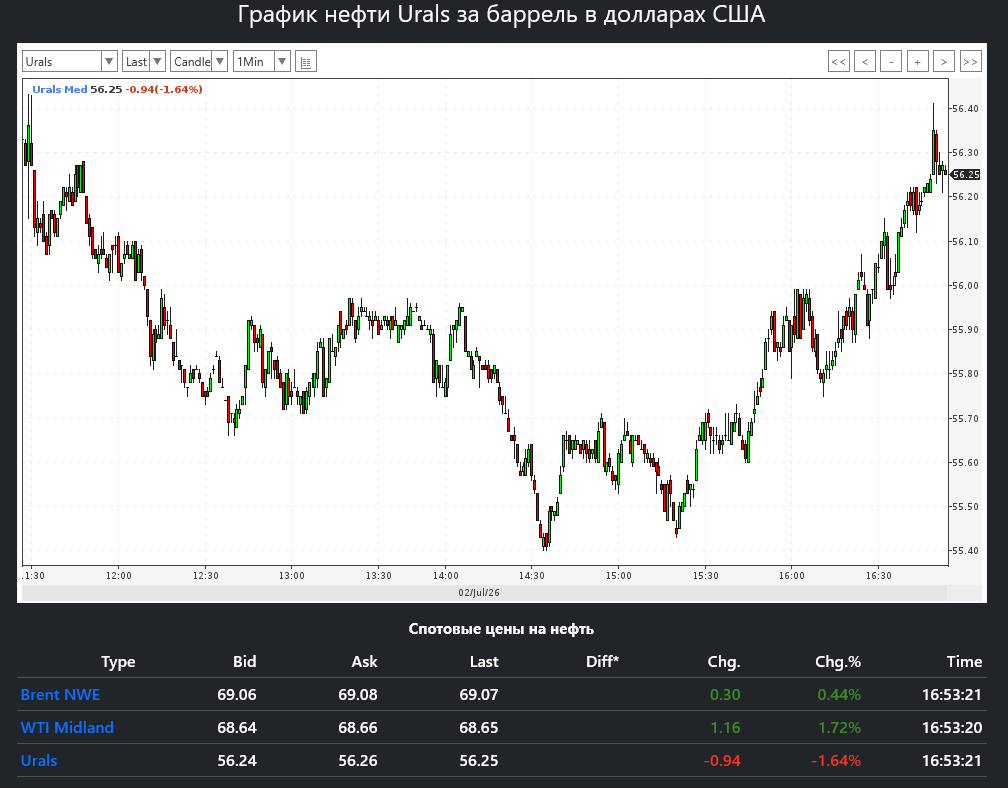The width and height of the screenshot is (1008, 788).
Task: Click the Chg.% column header
Action: [838, 661]
